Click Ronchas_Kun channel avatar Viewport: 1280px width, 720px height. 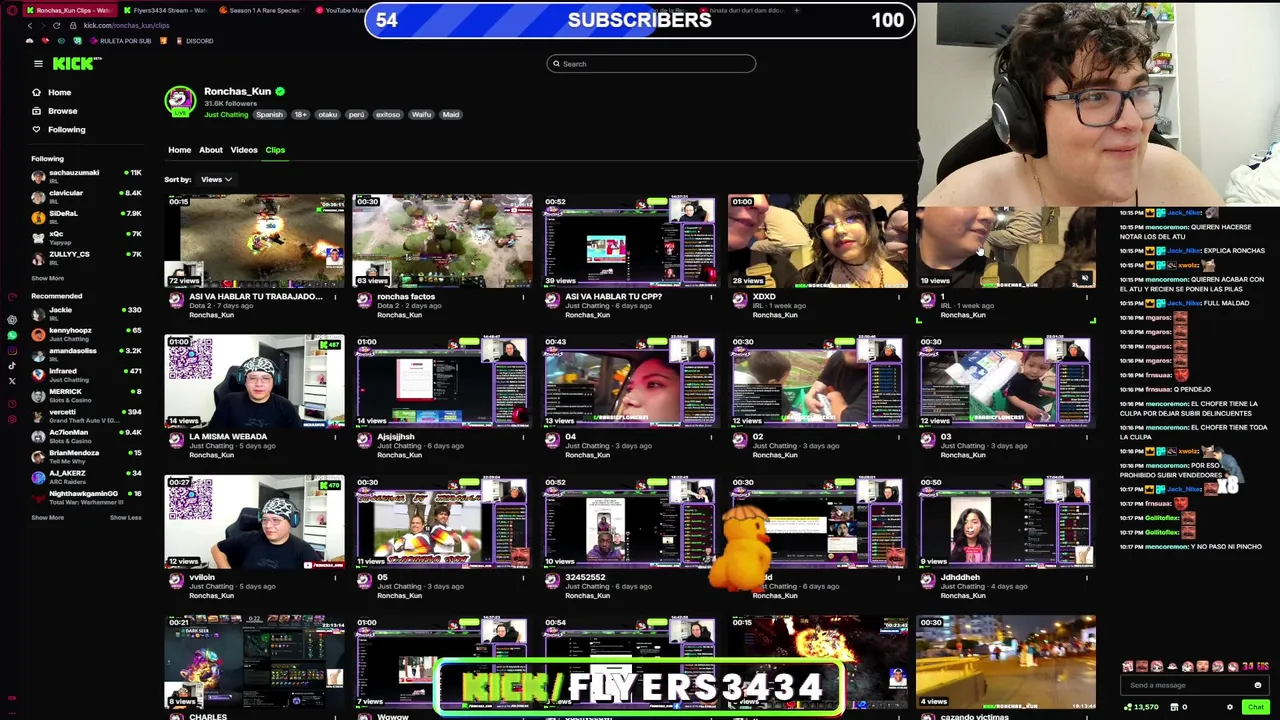pyautogui.click(x=180, y=100)
